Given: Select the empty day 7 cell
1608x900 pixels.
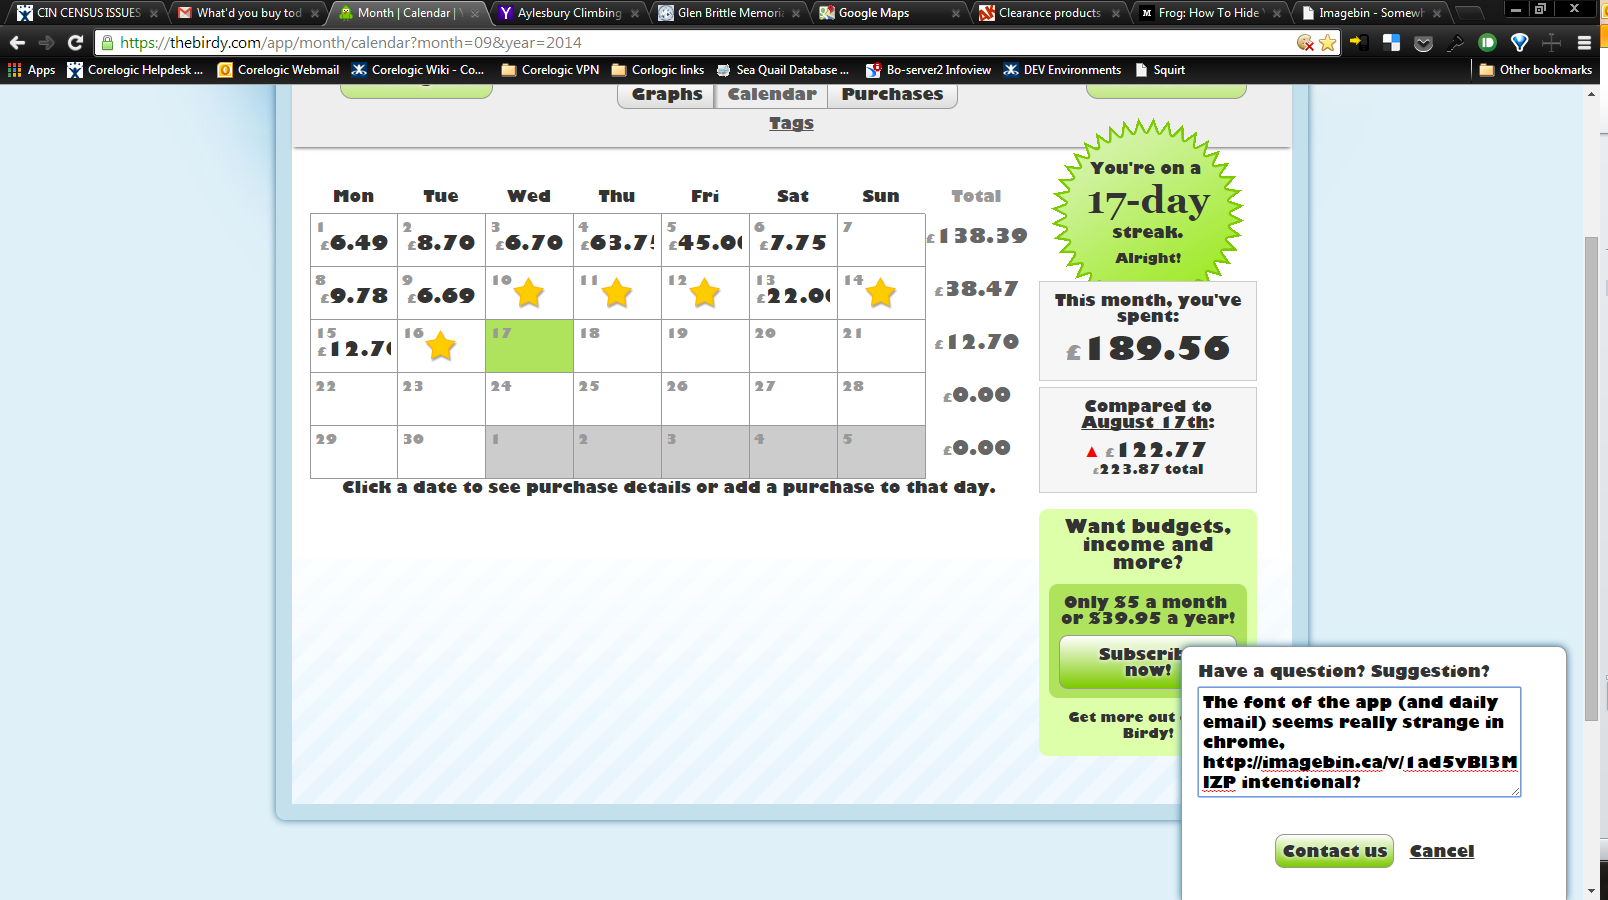Looking at the screenshot, I should 881,240.
